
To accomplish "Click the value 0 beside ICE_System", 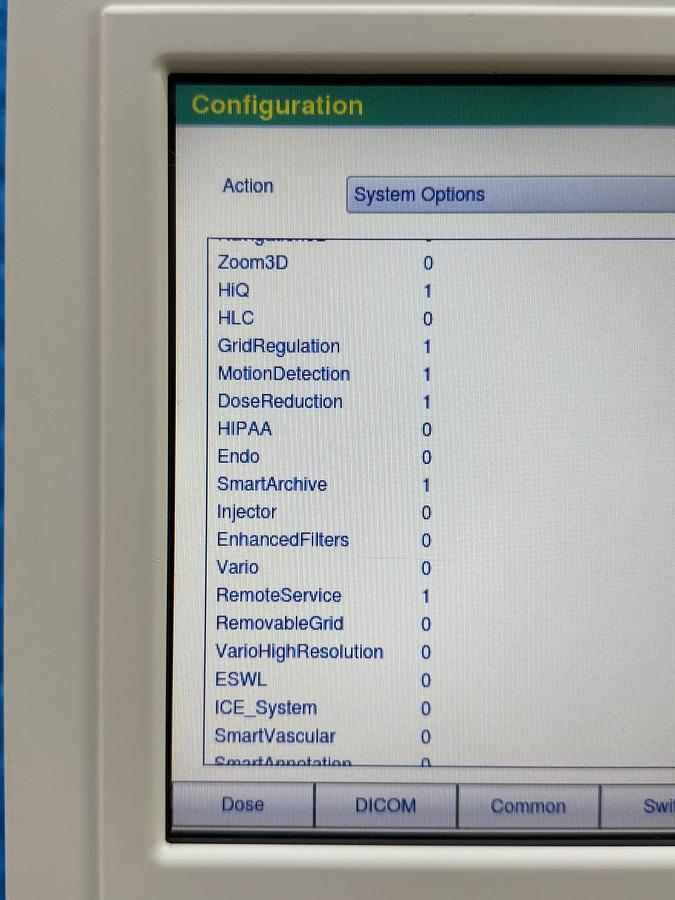I will click(426, 708).
